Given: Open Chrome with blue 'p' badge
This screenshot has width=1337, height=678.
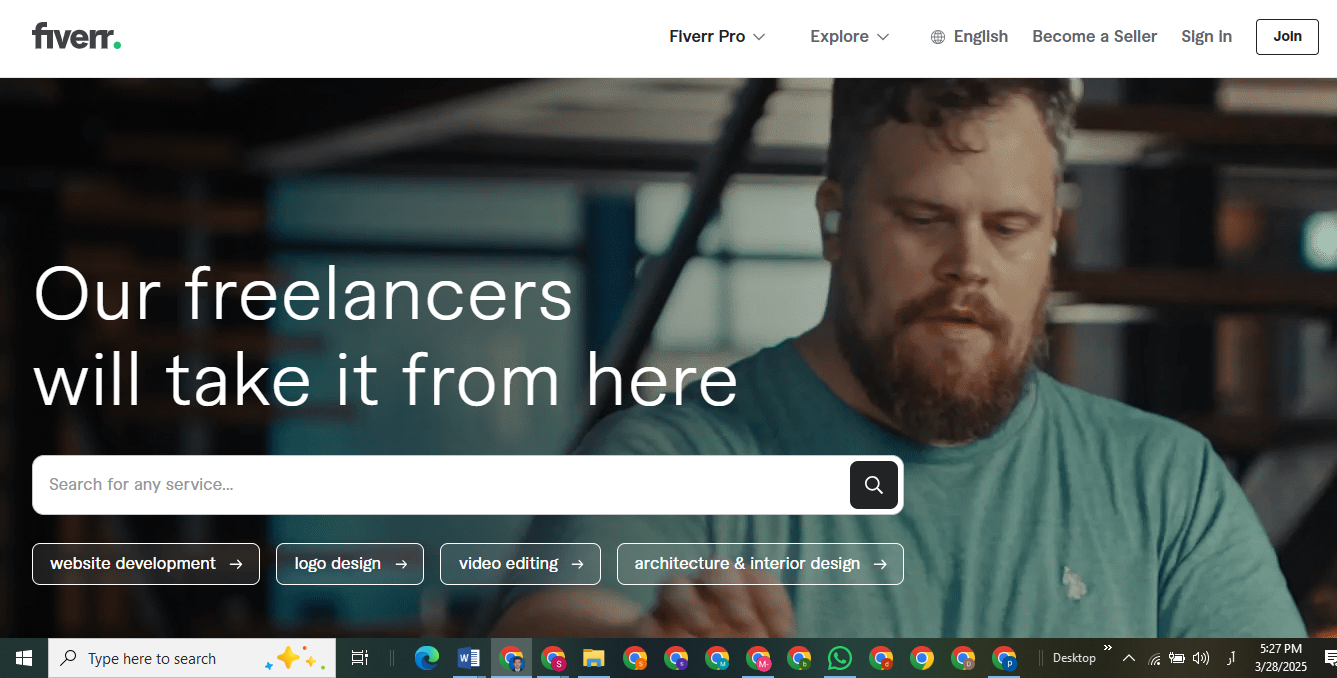Looking at the screenshot, I should tap(1004, 658).
